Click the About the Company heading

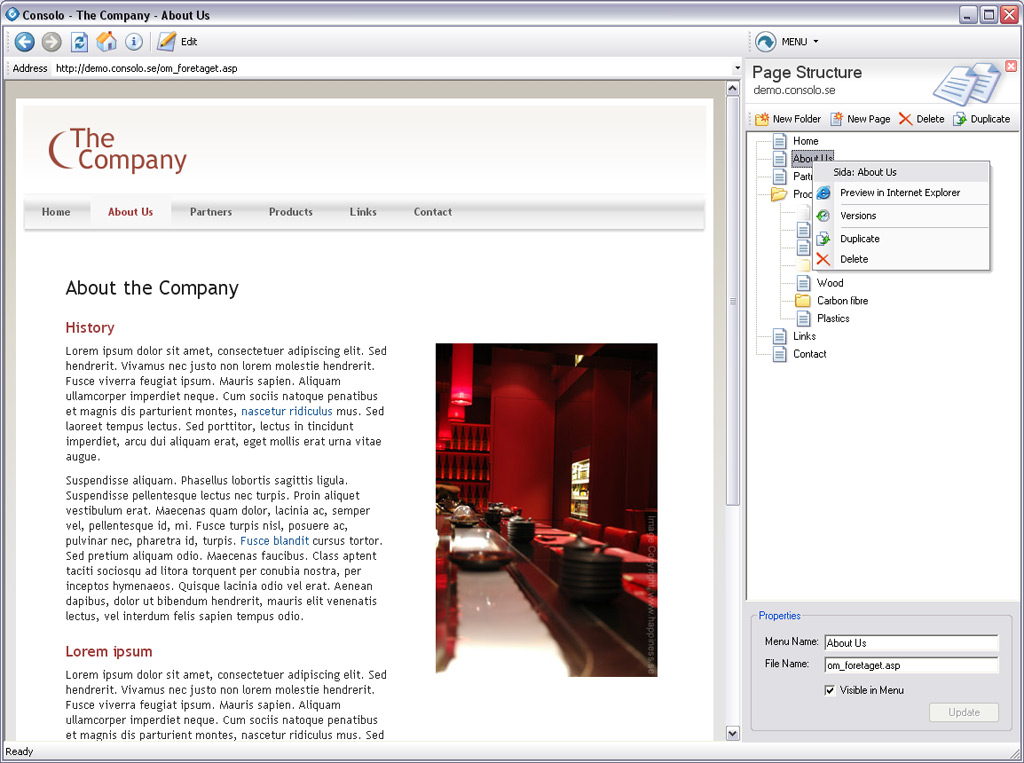tap(152, 288)
